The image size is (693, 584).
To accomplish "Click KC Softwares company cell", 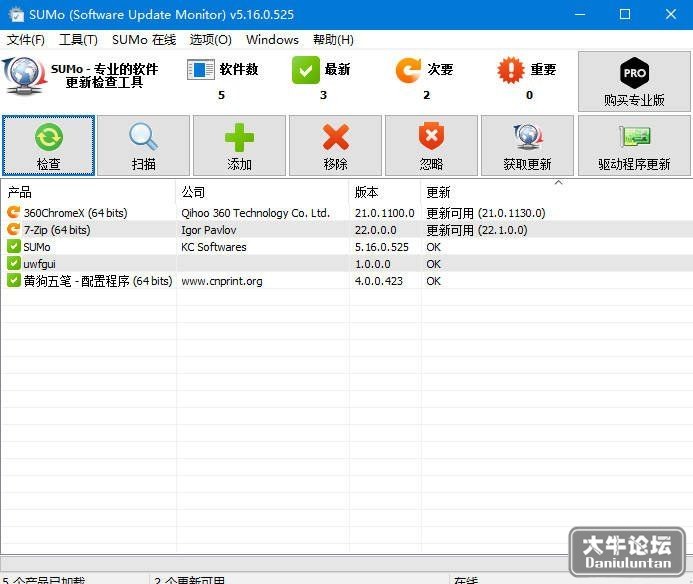I will pos(213,247).
